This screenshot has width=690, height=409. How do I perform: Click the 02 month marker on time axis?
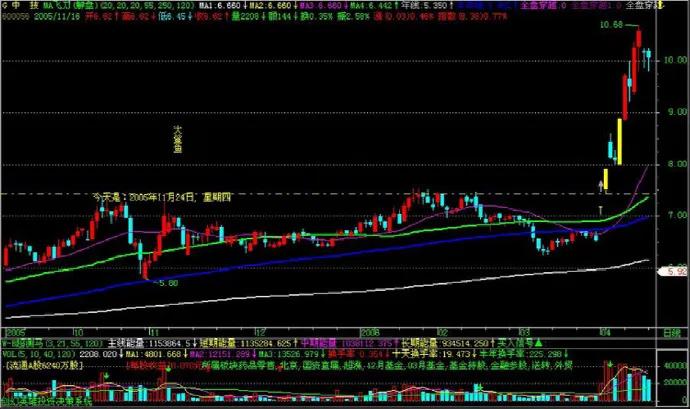pos(442,332)
